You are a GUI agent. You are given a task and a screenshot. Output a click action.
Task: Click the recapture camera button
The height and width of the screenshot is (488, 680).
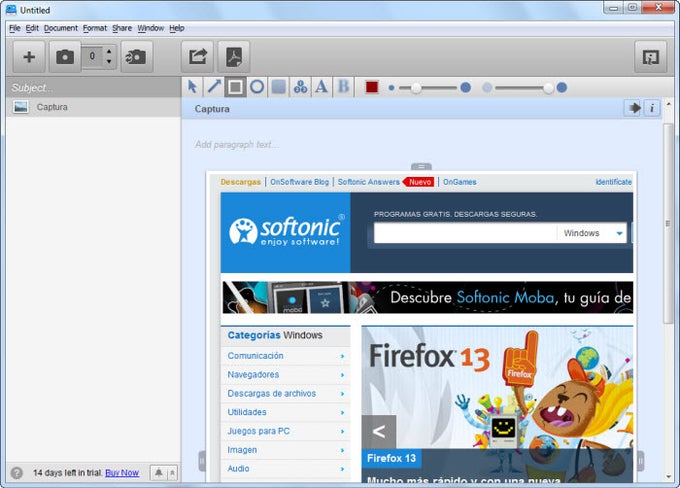[x=137, y=57]
